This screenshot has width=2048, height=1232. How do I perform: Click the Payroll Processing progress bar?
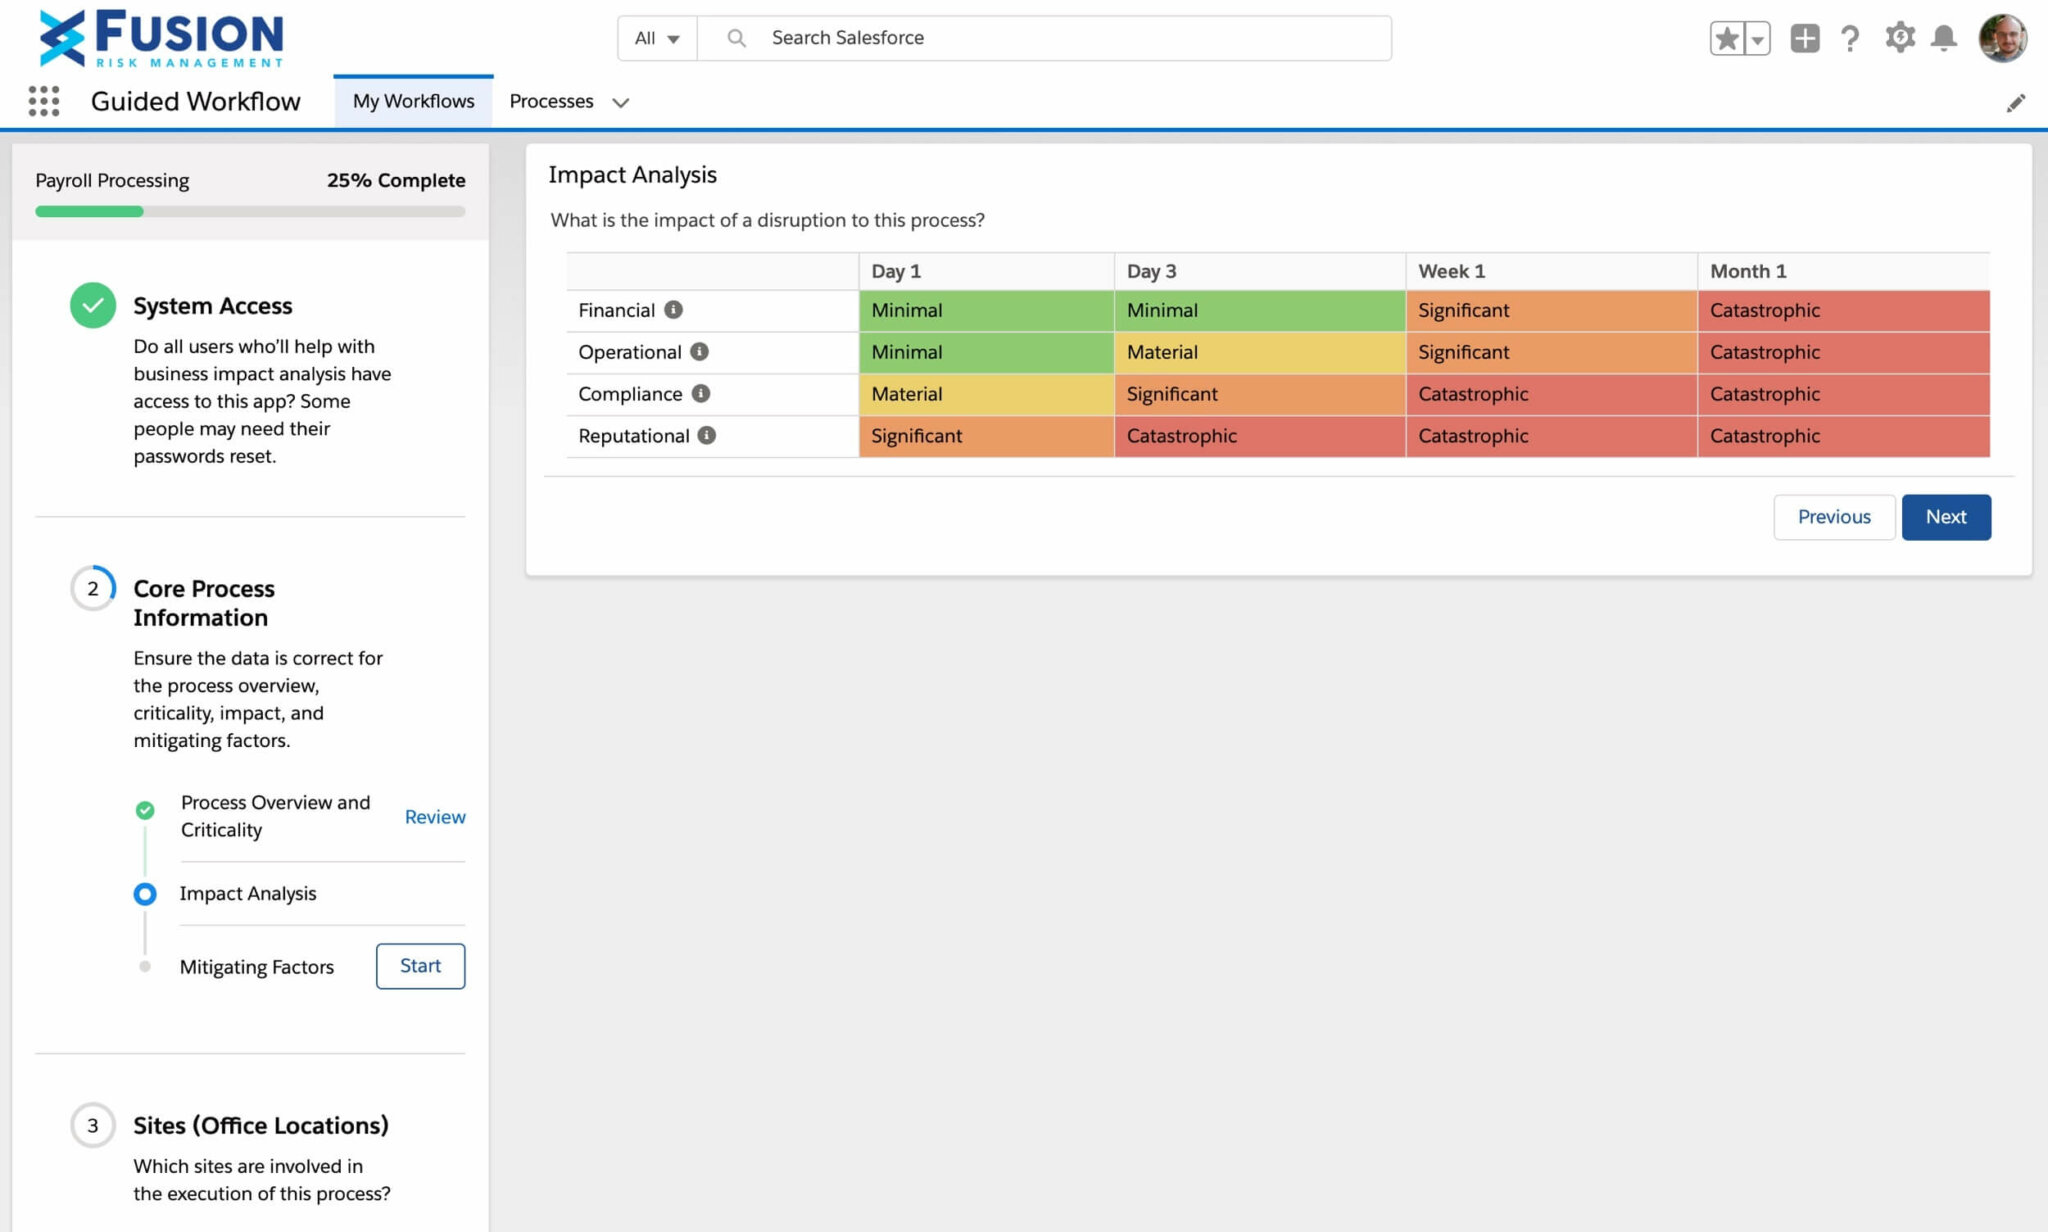pyautogui.click(x=250, y=211)
